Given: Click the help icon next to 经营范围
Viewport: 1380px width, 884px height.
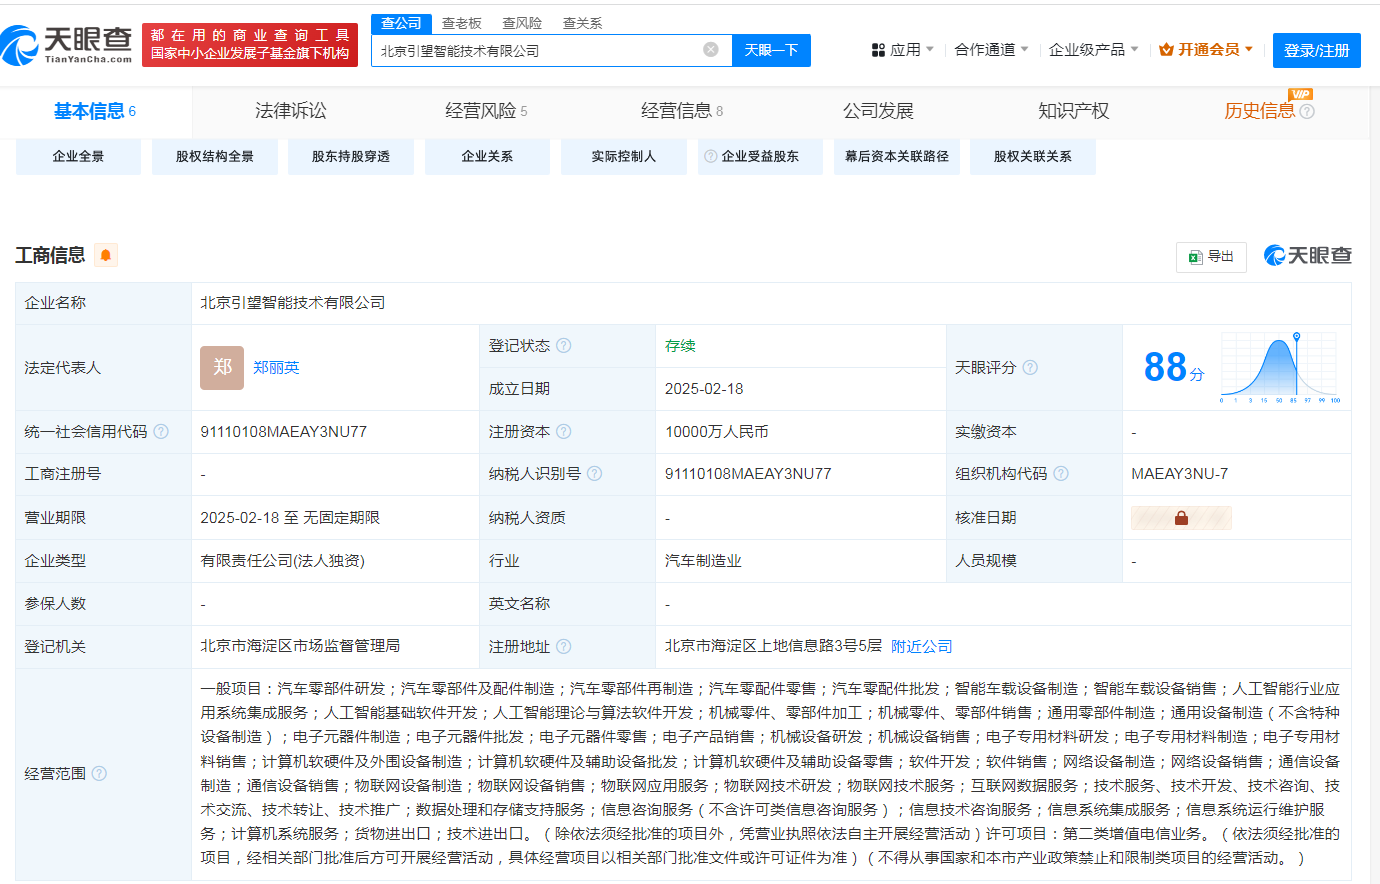Looking at the screenshot, I should point(99,774).
